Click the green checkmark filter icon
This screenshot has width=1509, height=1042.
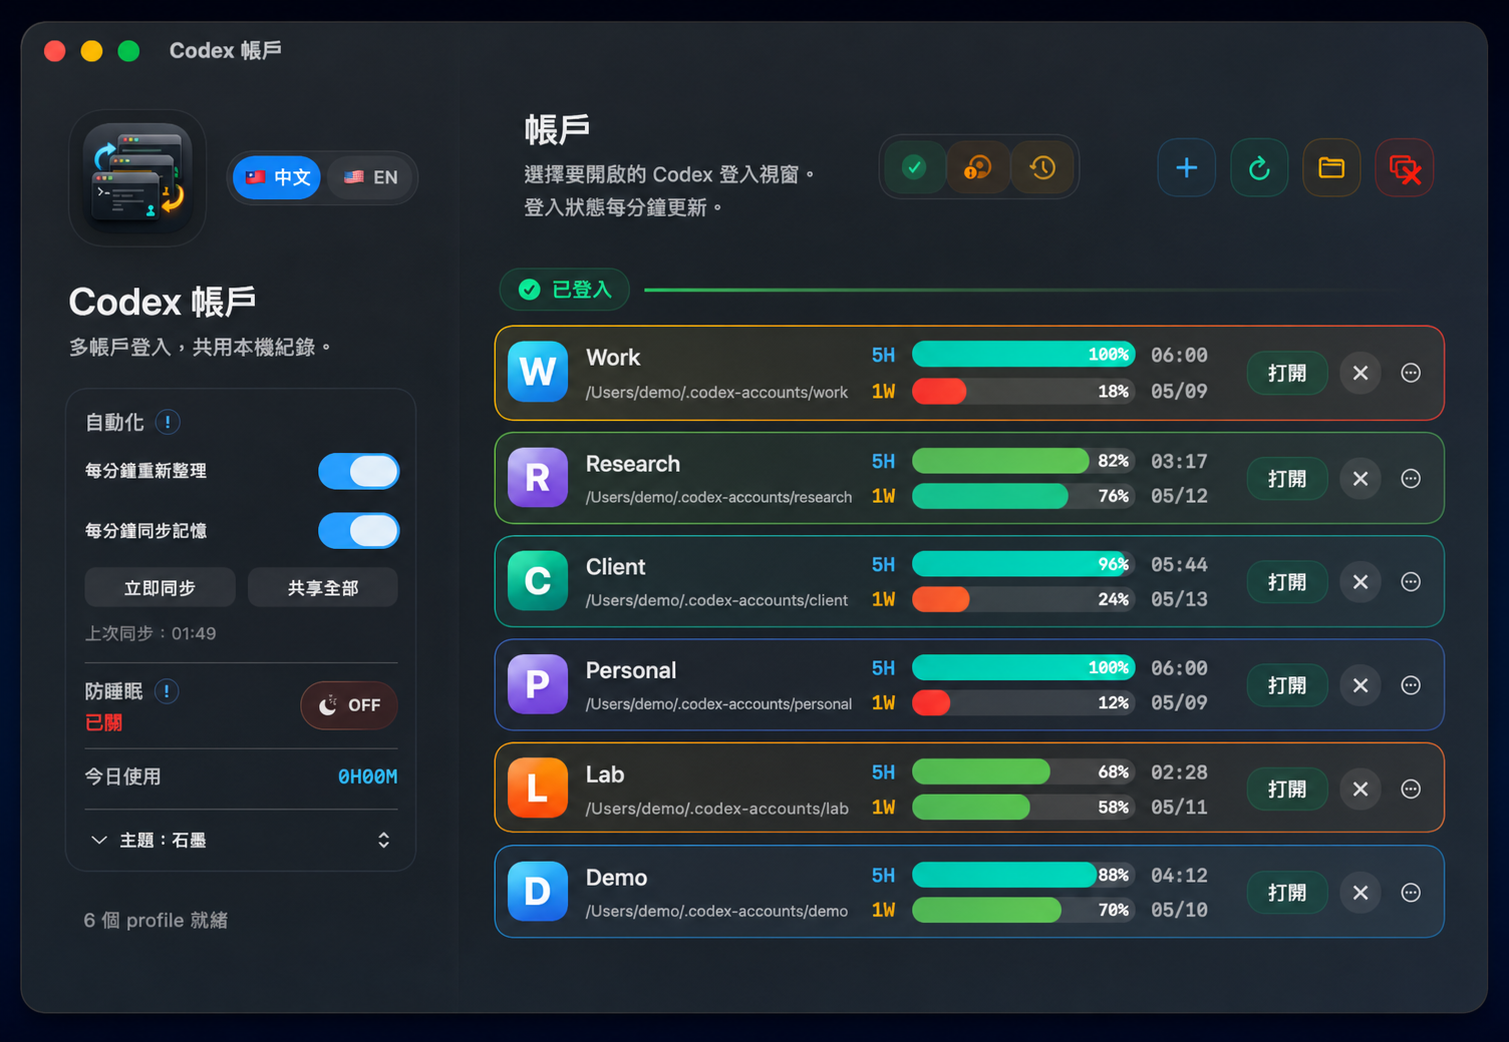pos(914,167)
